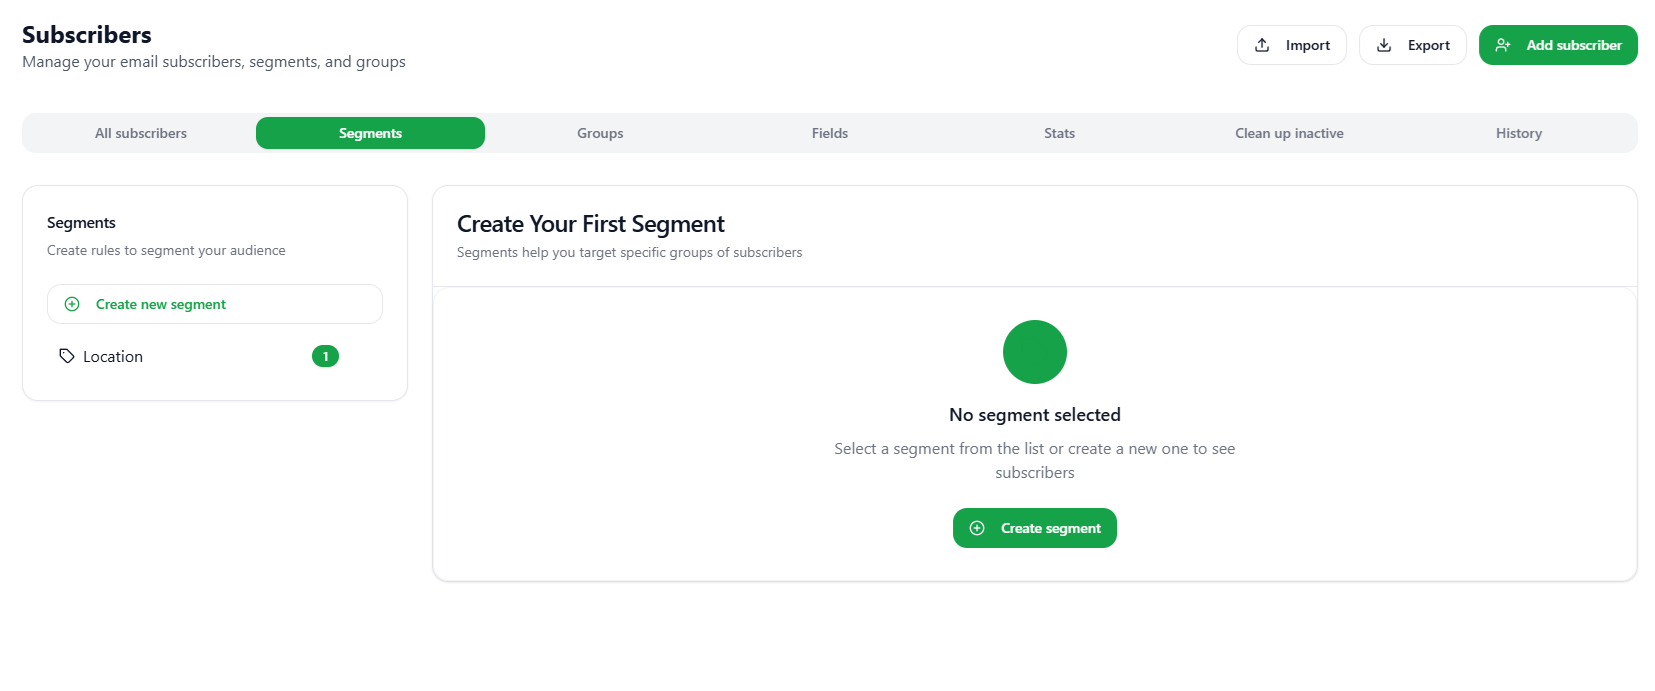The image size is (1655, 691).
Task: Click the plus icon inside Create segment button
Action: (x=977, y=528)
